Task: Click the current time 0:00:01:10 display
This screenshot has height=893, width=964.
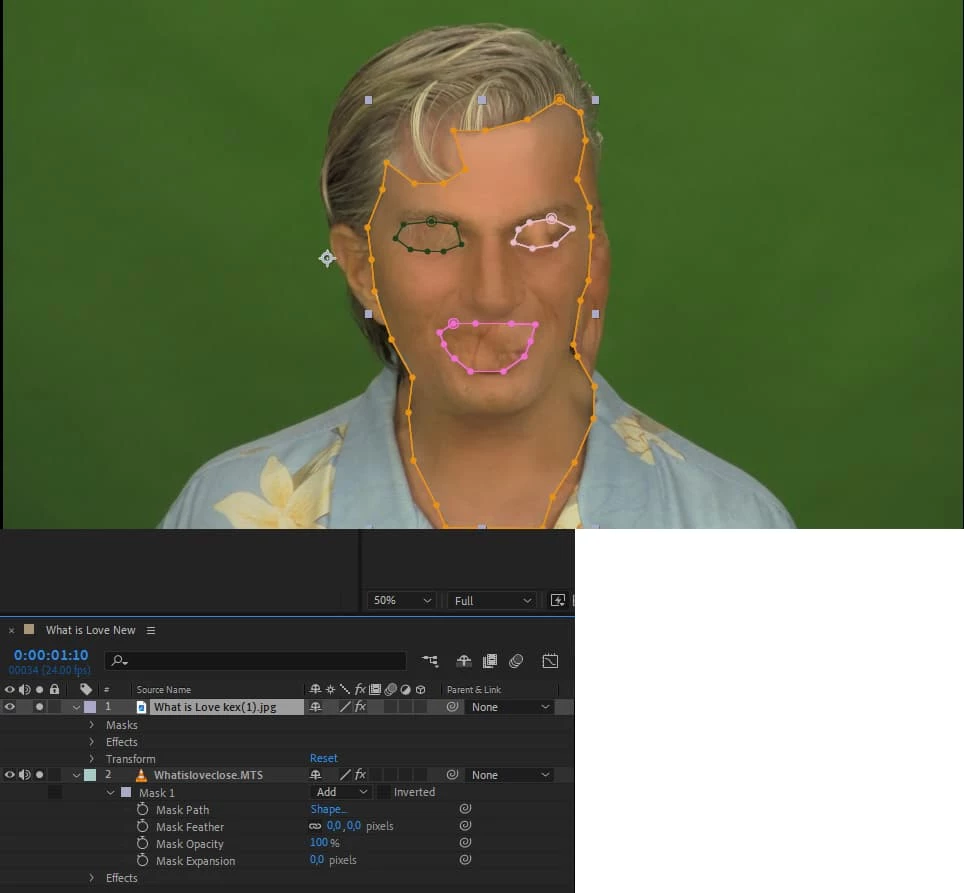Action: (x=51, y=655)
